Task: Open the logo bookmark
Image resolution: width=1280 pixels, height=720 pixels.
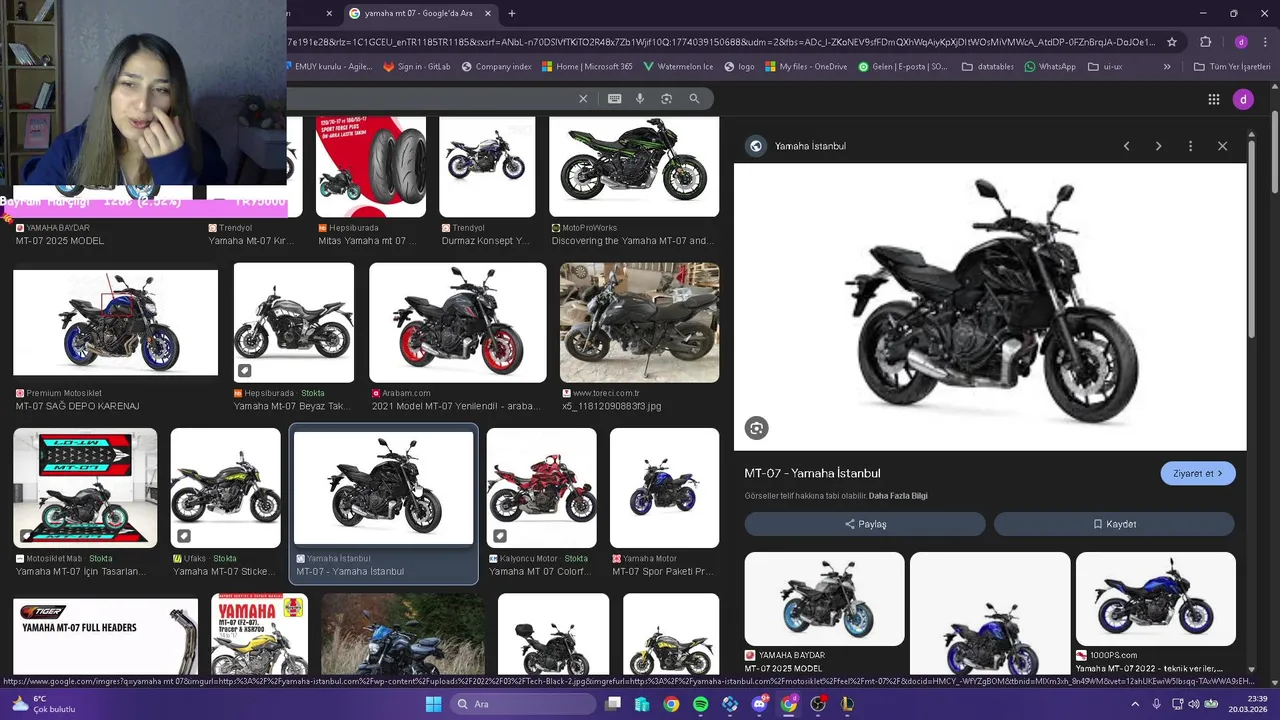Action: pos(739,67)
